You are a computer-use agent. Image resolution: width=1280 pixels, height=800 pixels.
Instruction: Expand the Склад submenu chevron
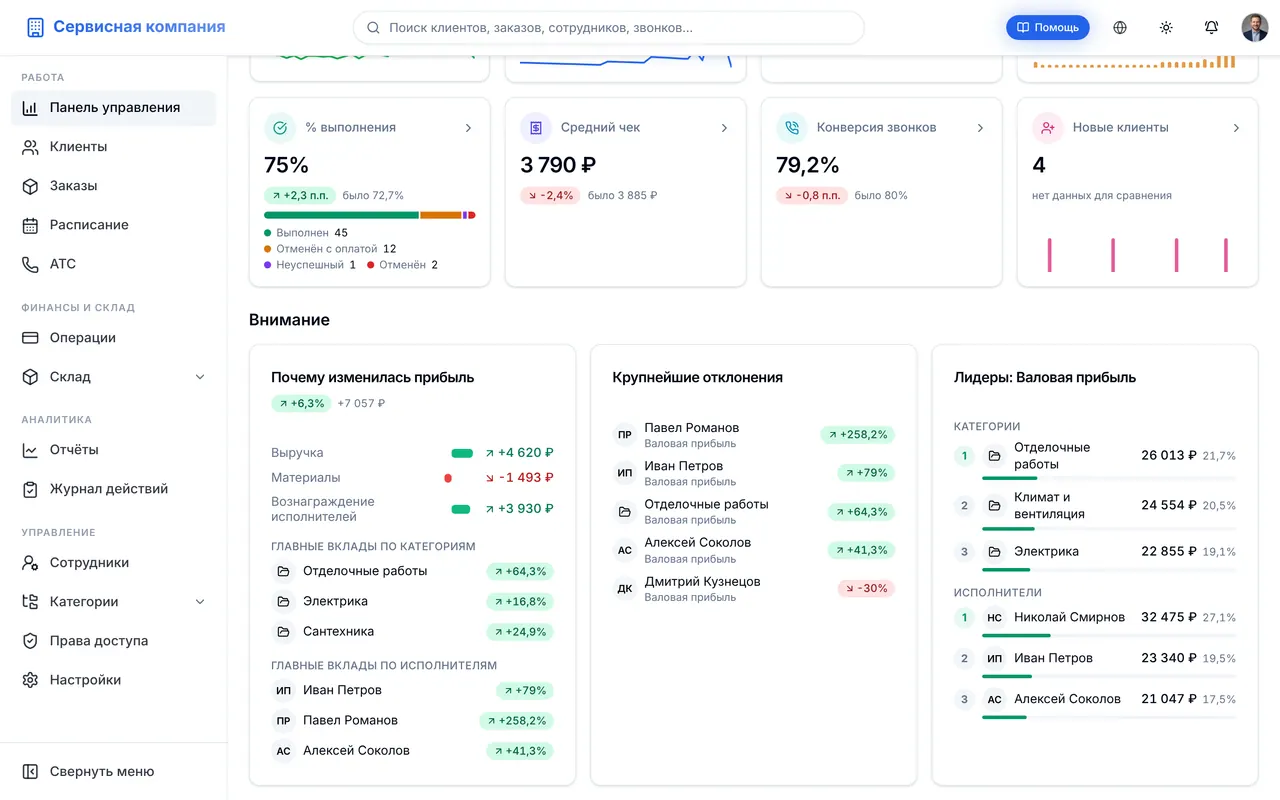tap(199, 377)
